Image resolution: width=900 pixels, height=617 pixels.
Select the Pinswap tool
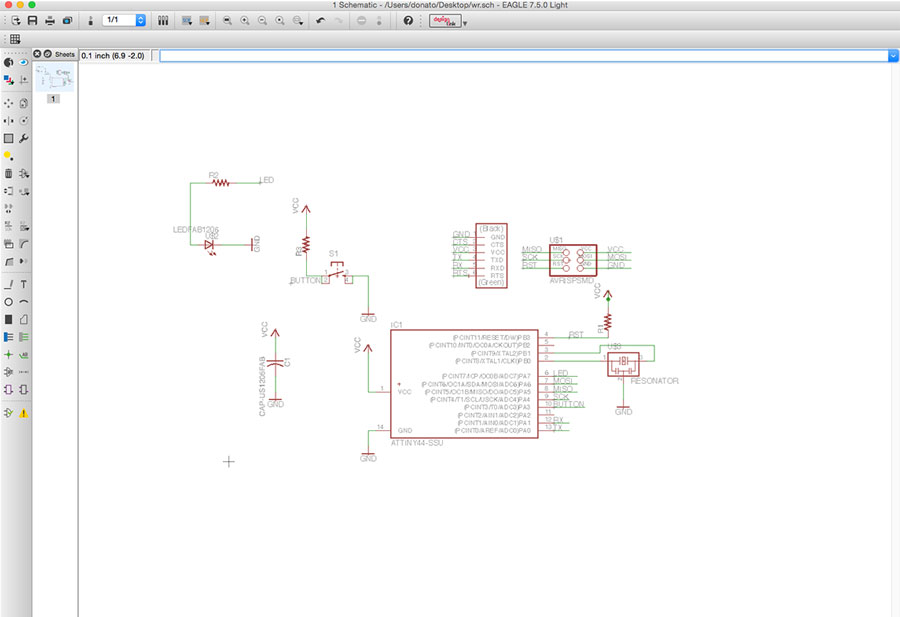(8, 191)
